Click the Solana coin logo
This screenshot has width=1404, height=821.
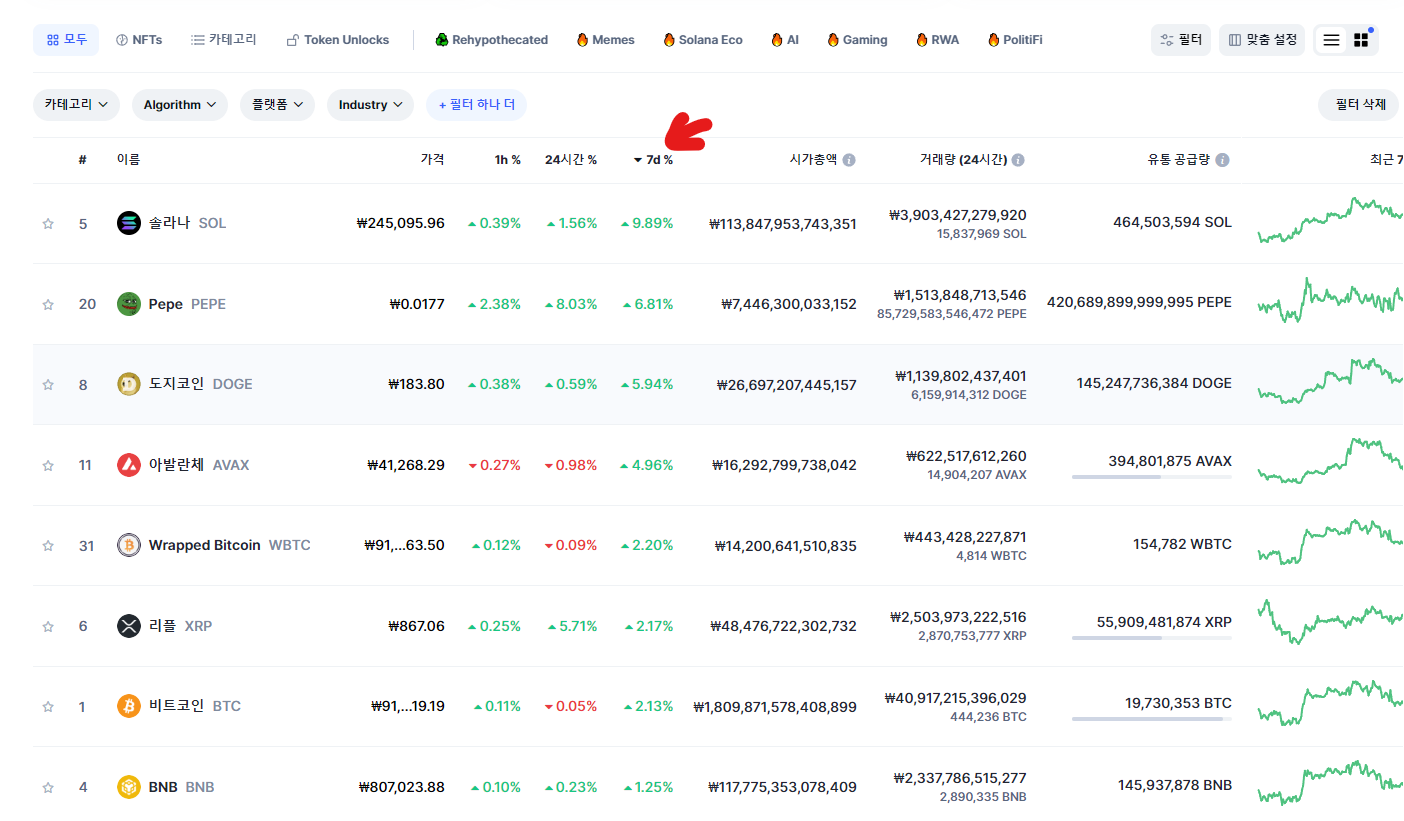129,223
